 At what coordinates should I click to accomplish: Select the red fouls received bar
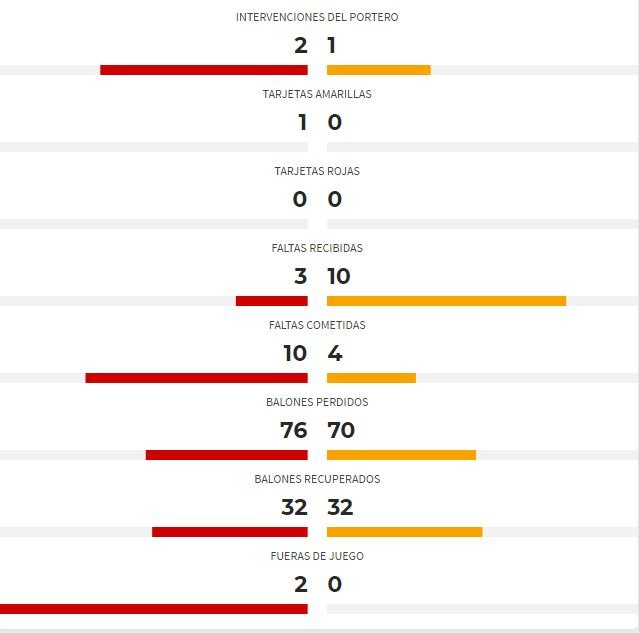point(272,301)
